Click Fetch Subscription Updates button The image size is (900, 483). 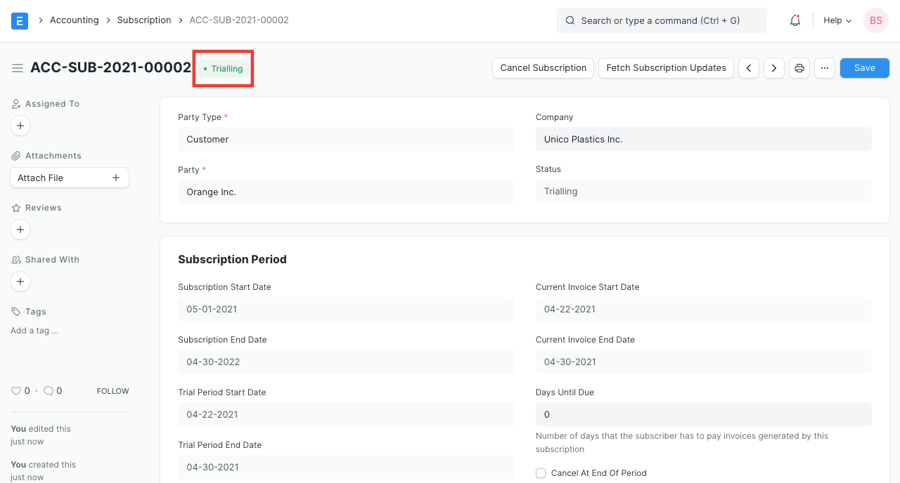coord(666,68)
